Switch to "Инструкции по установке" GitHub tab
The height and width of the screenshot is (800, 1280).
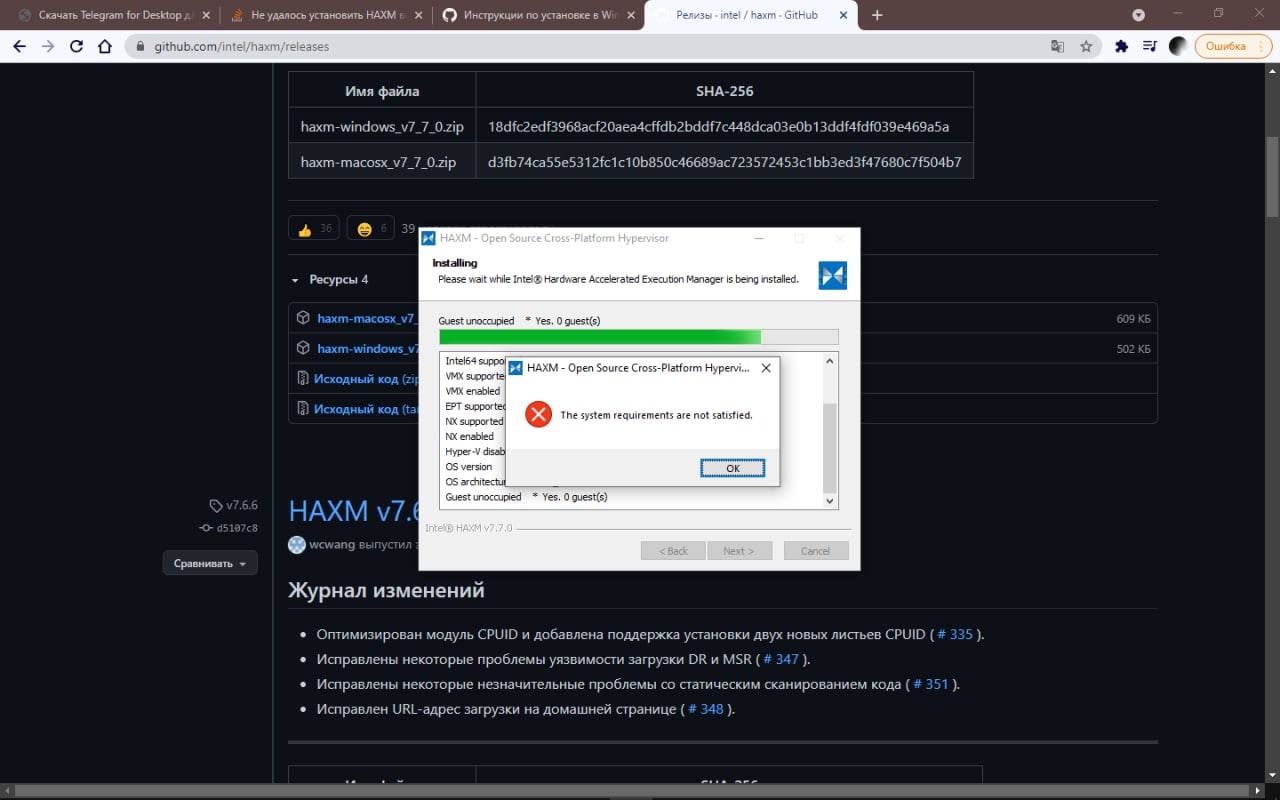coord(539,15)
